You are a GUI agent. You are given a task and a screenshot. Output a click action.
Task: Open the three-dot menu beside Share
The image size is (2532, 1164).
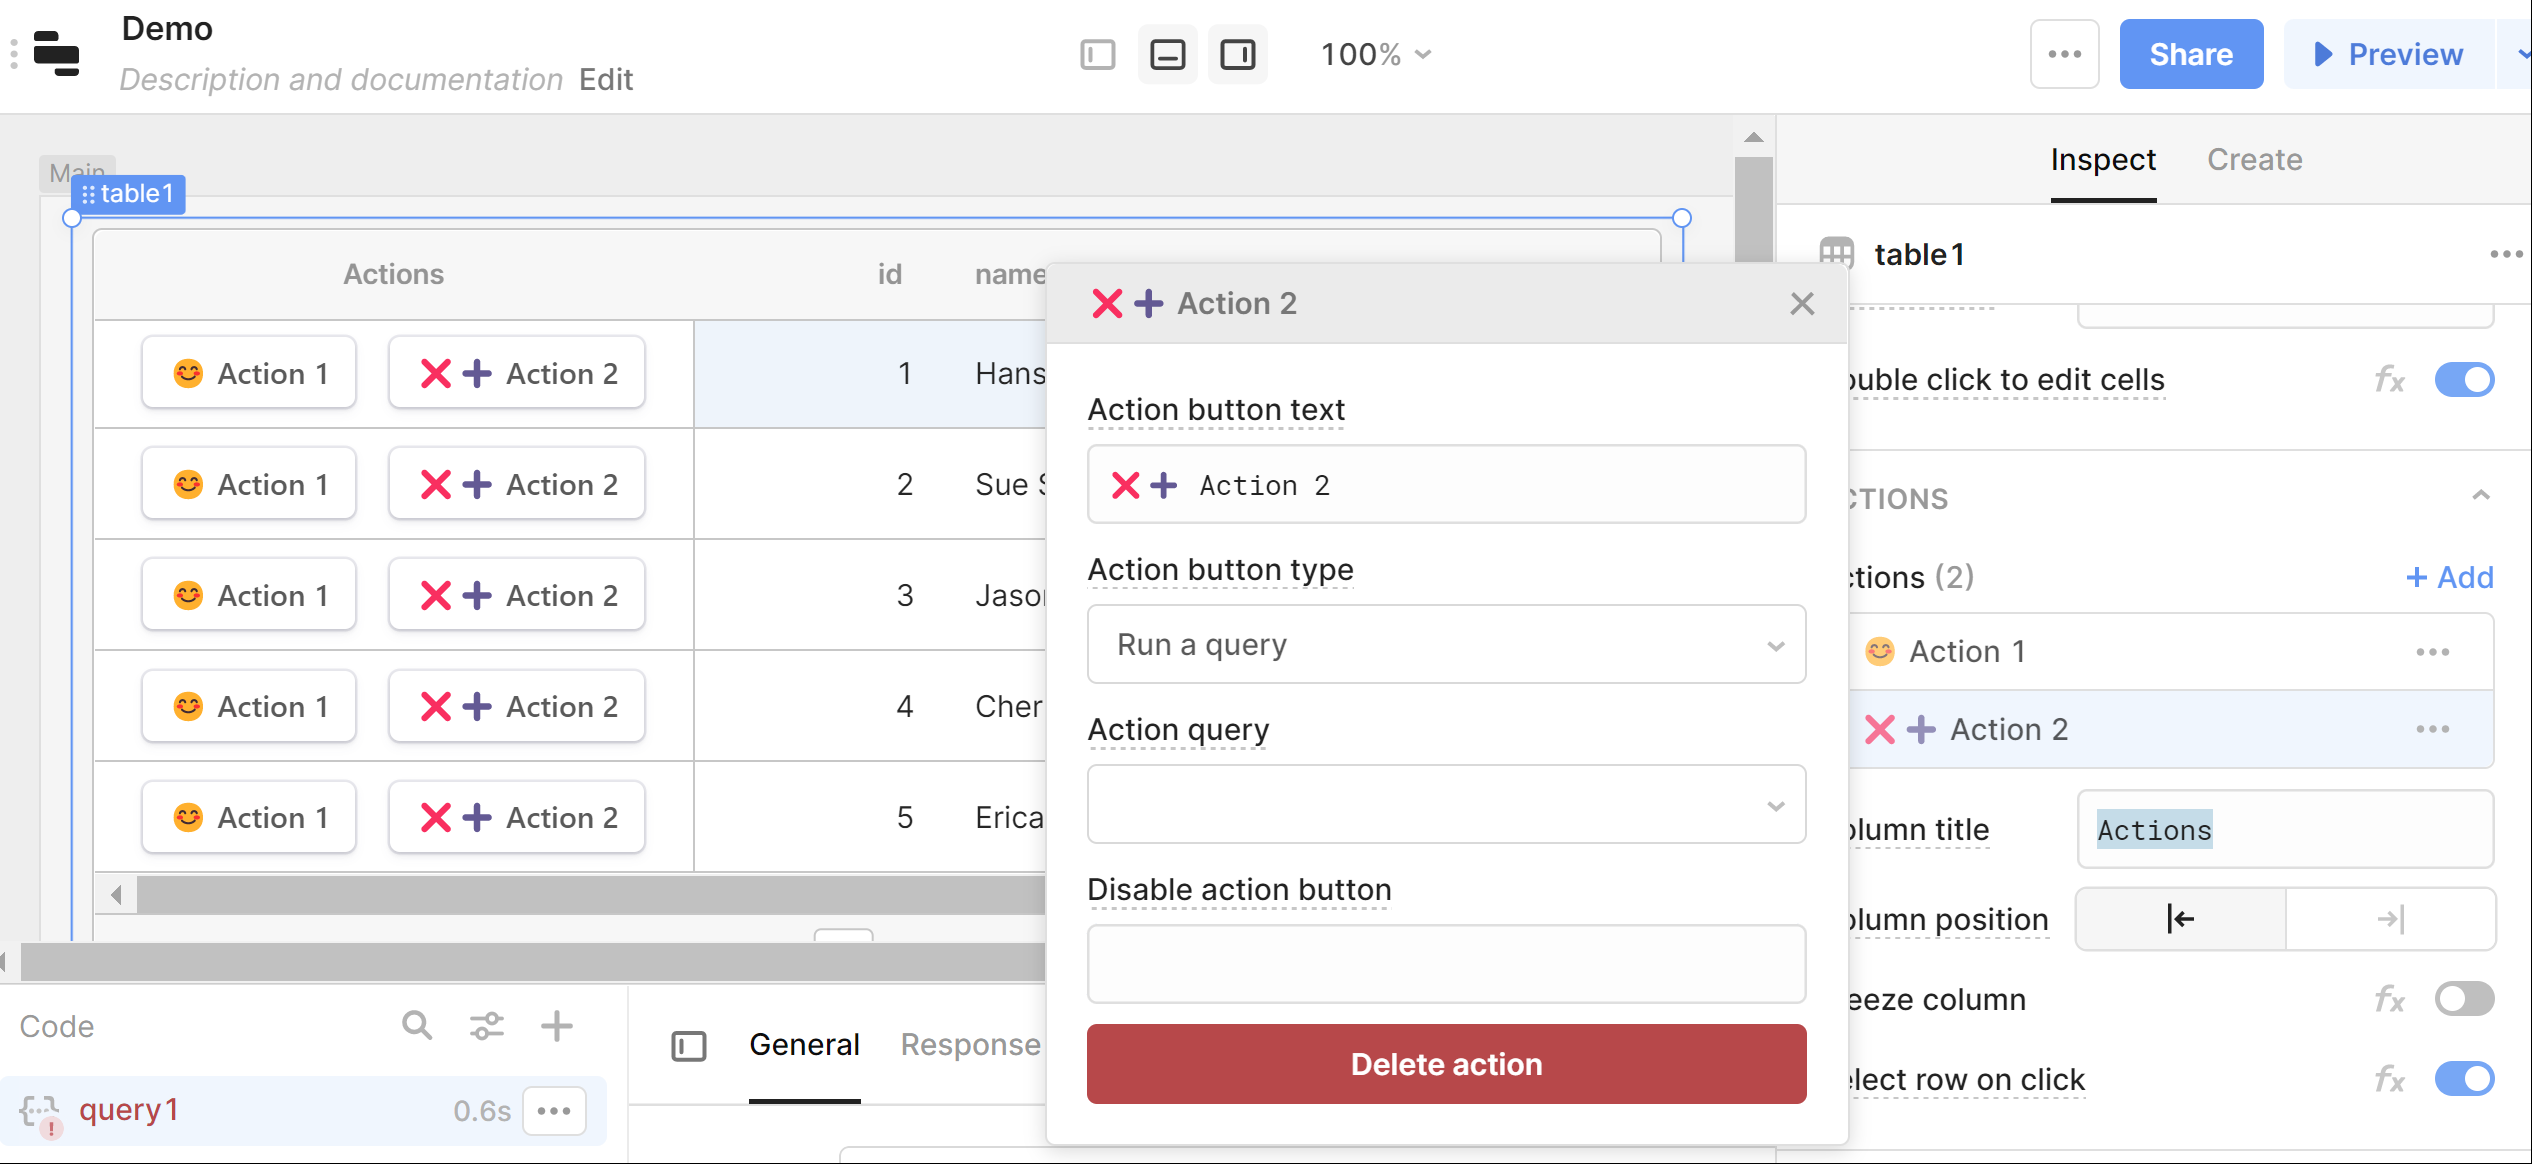click(2064, 54)
